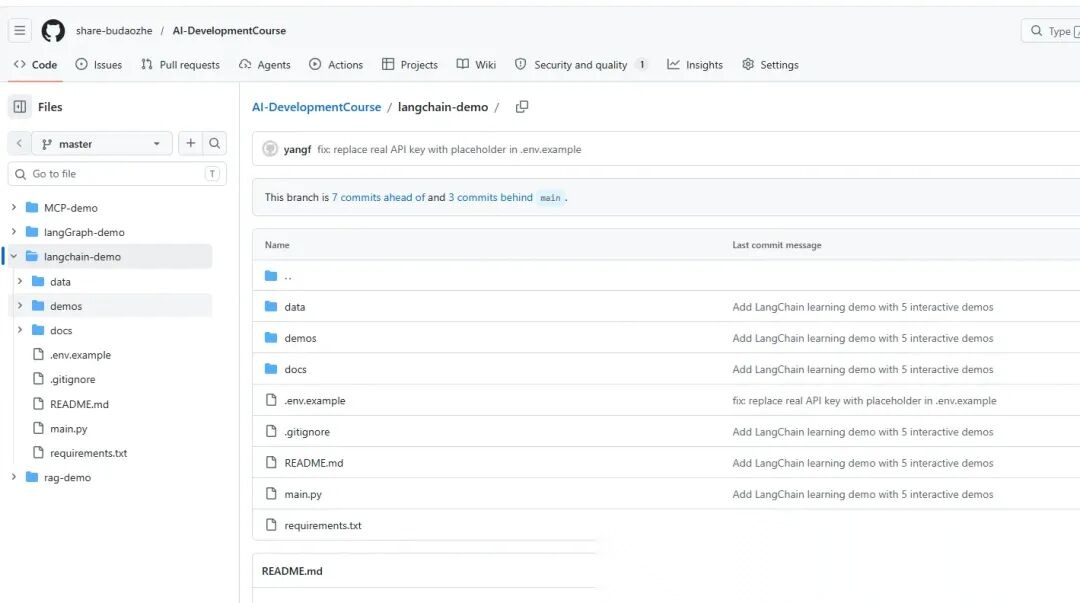The height and width of the screenshot is (603, 1080).
Task: Click README.md file icon in tree
Action: point(39,404)
